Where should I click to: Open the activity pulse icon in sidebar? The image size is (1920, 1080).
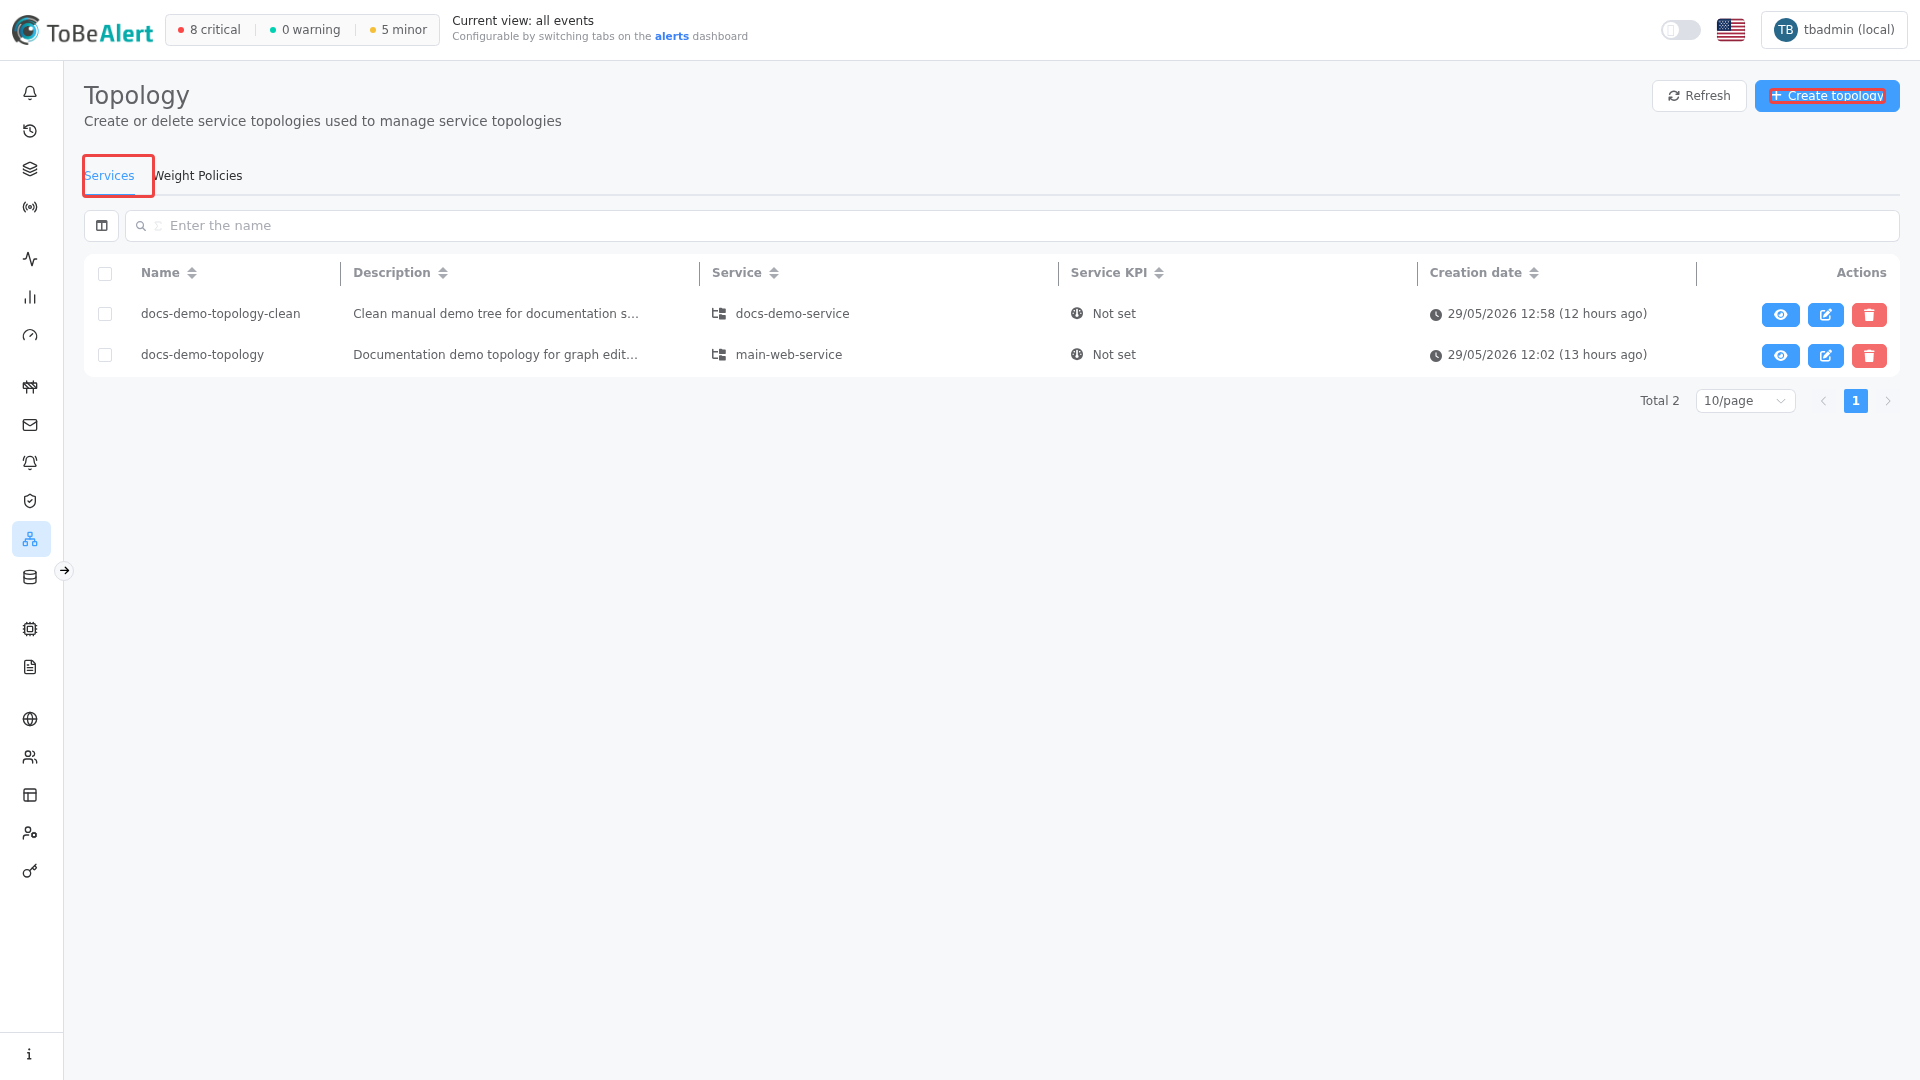(x=30, y=259)
